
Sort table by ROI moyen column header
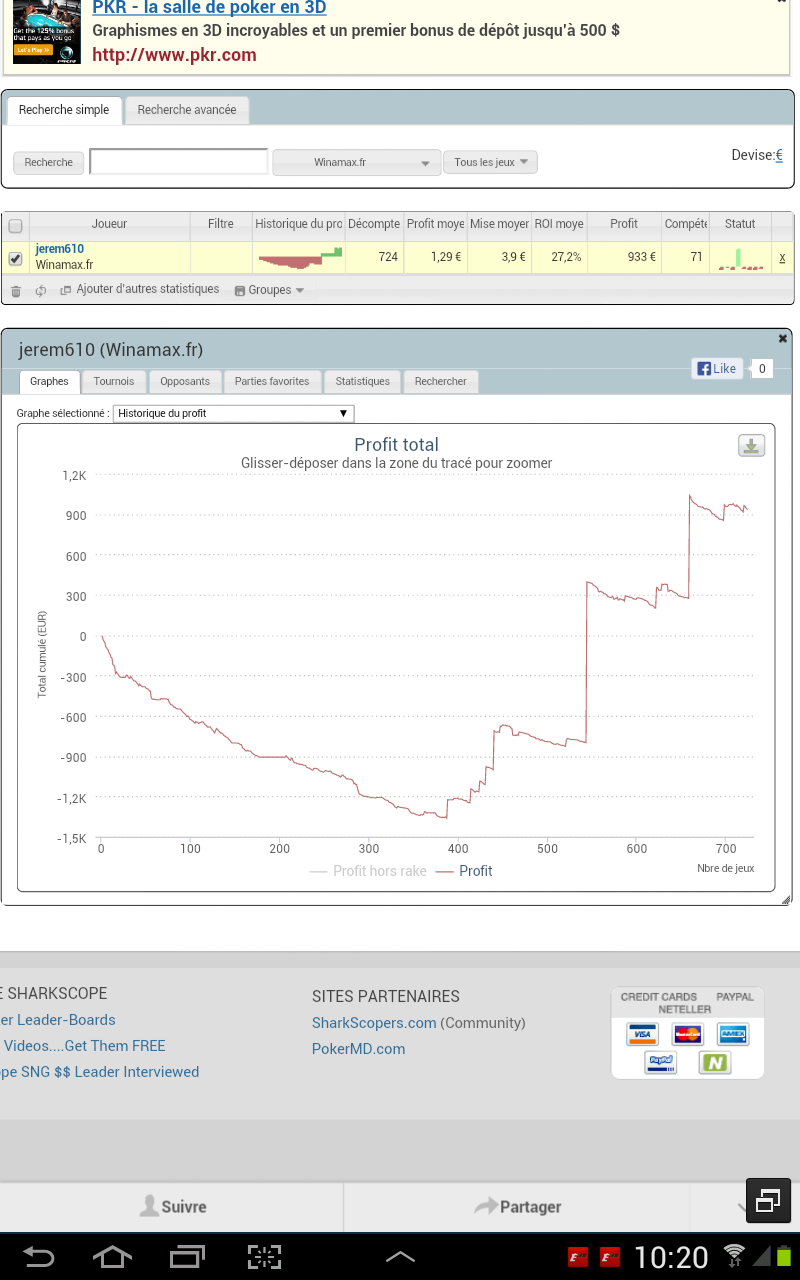559,224
